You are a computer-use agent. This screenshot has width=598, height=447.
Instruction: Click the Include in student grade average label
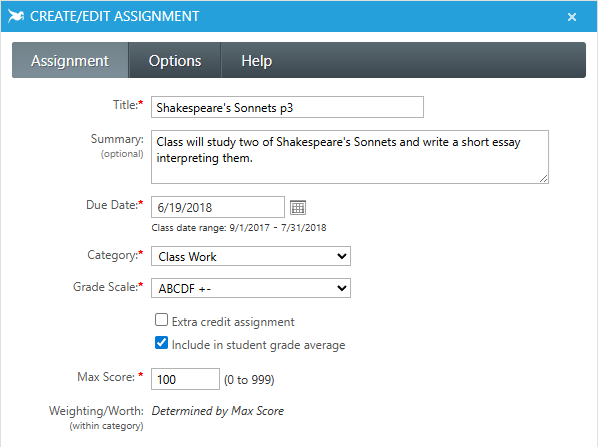[x=258, y=345]
